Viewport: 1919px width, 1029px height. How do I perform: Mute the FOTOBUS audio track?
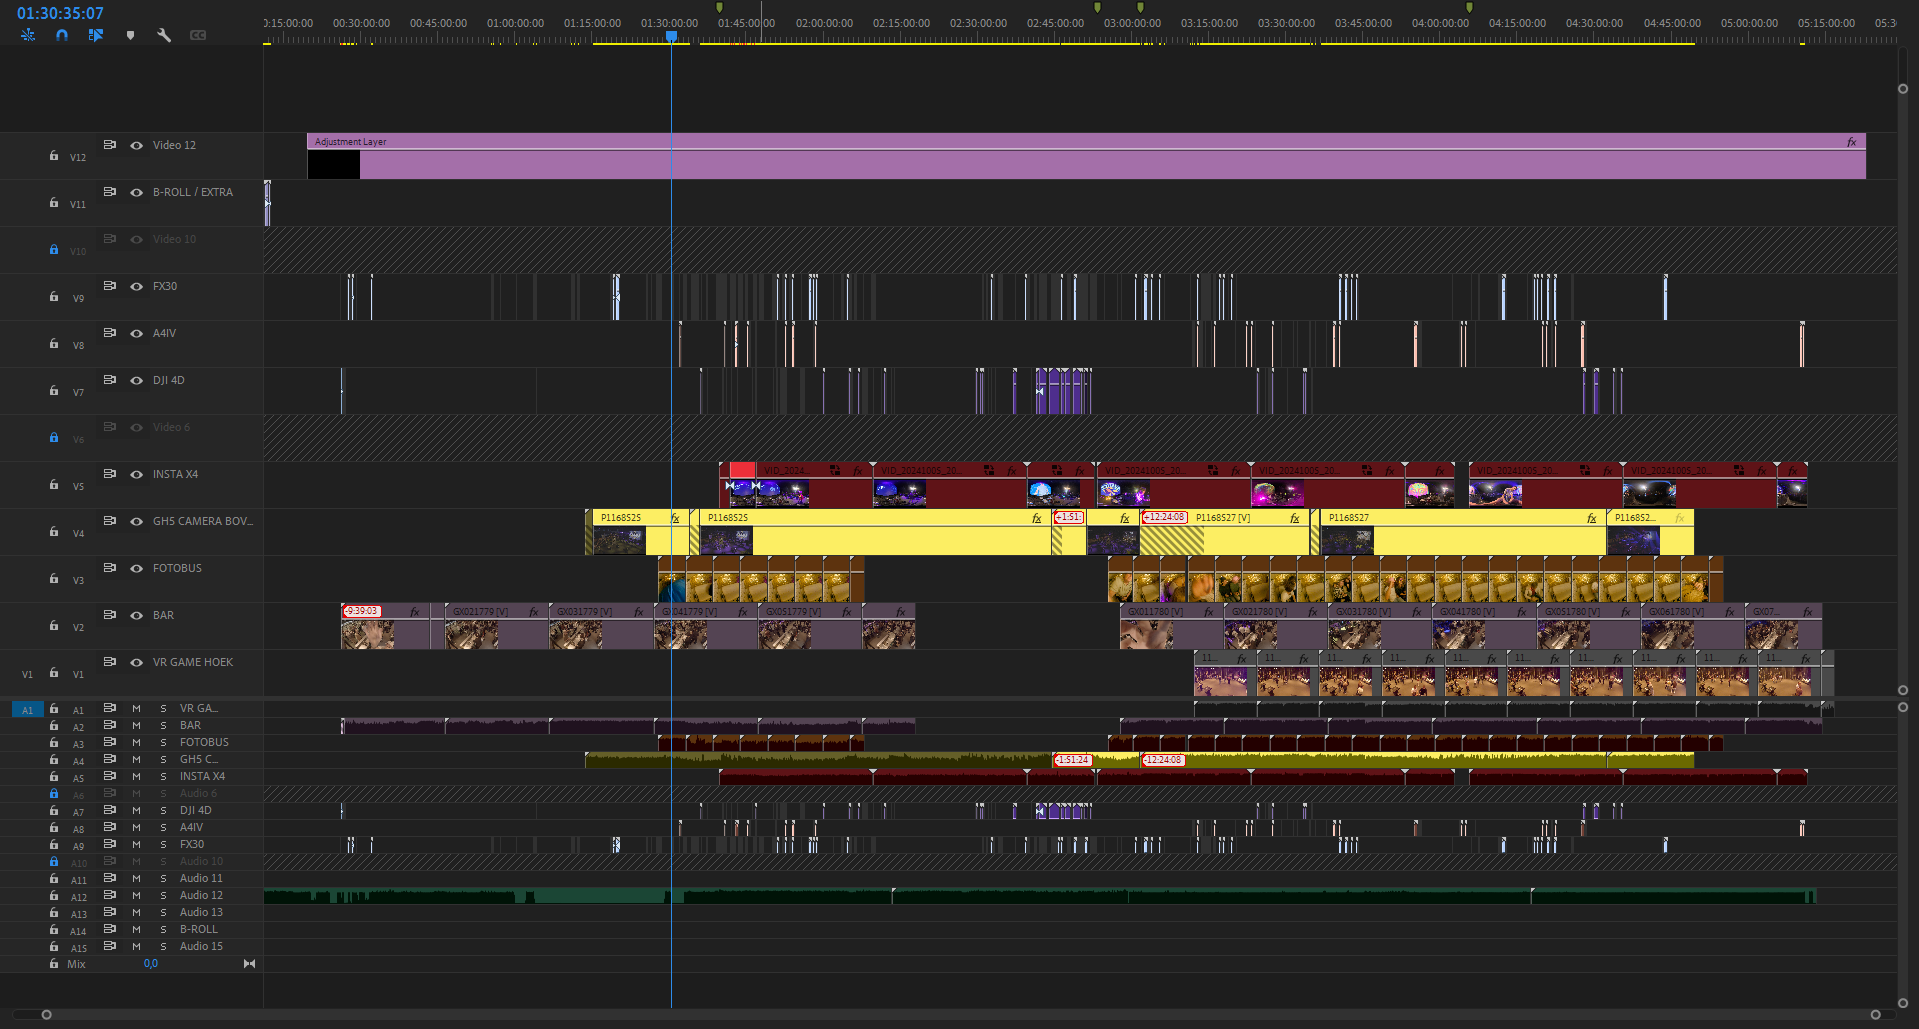click(137, 742)
